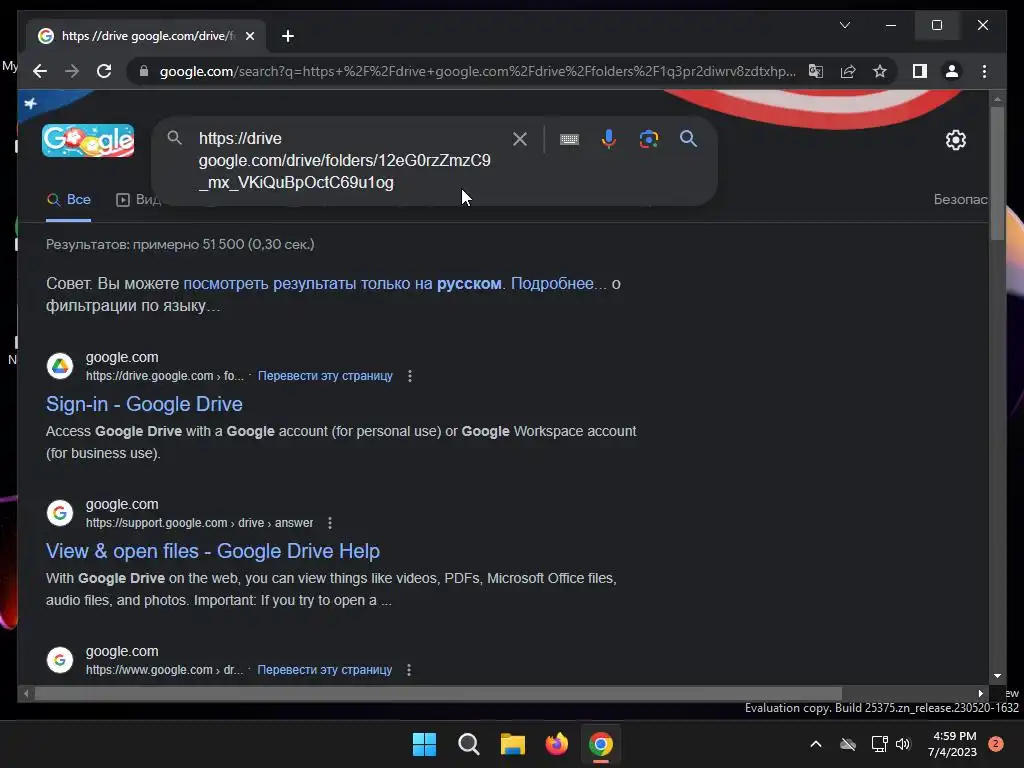Reload the current page
Screen dimensions: 1024x768
[104, 71]
